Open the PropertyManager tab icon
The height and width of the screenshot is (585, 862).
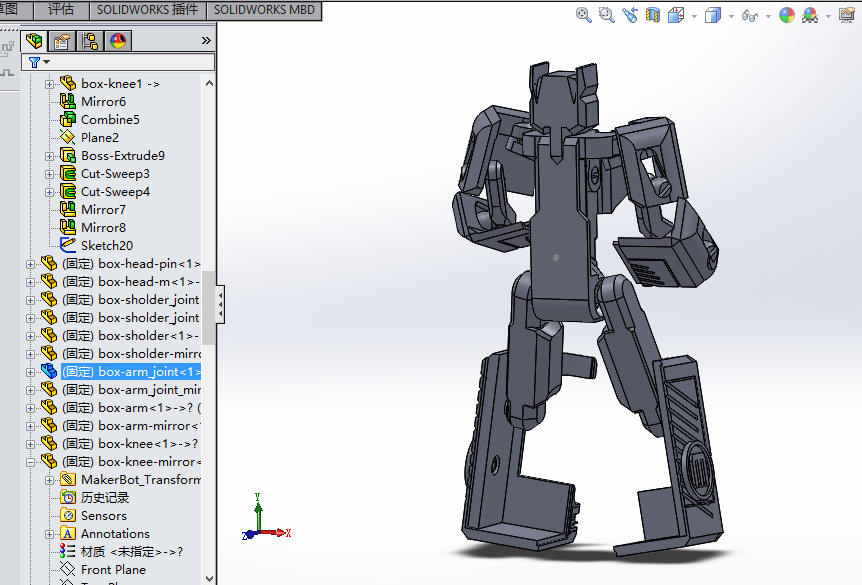pyautogui.click(x=62, y=41)
